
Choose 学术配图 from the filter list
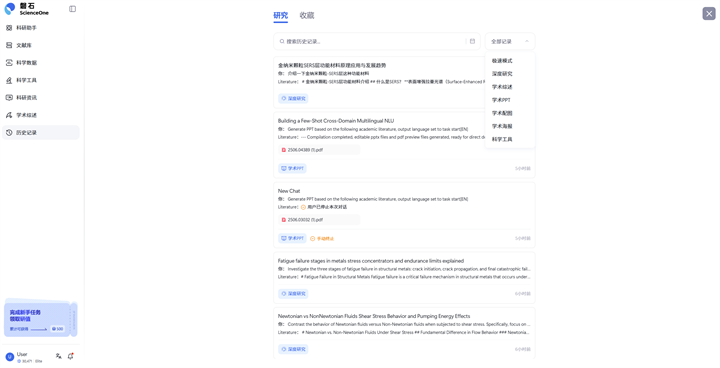click(510, 113)
